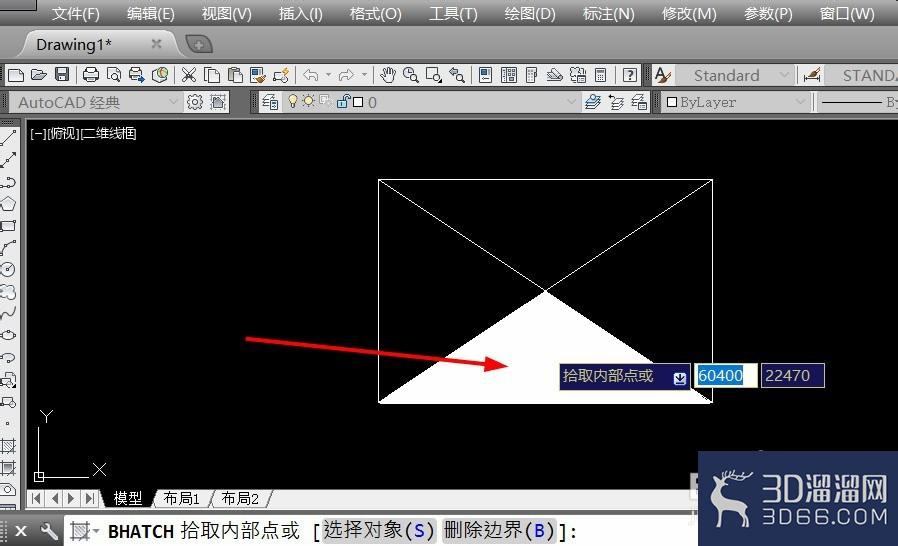Click the Layer Previous icon
This screenshot has width=898, height=546.
tap(616, 102)
